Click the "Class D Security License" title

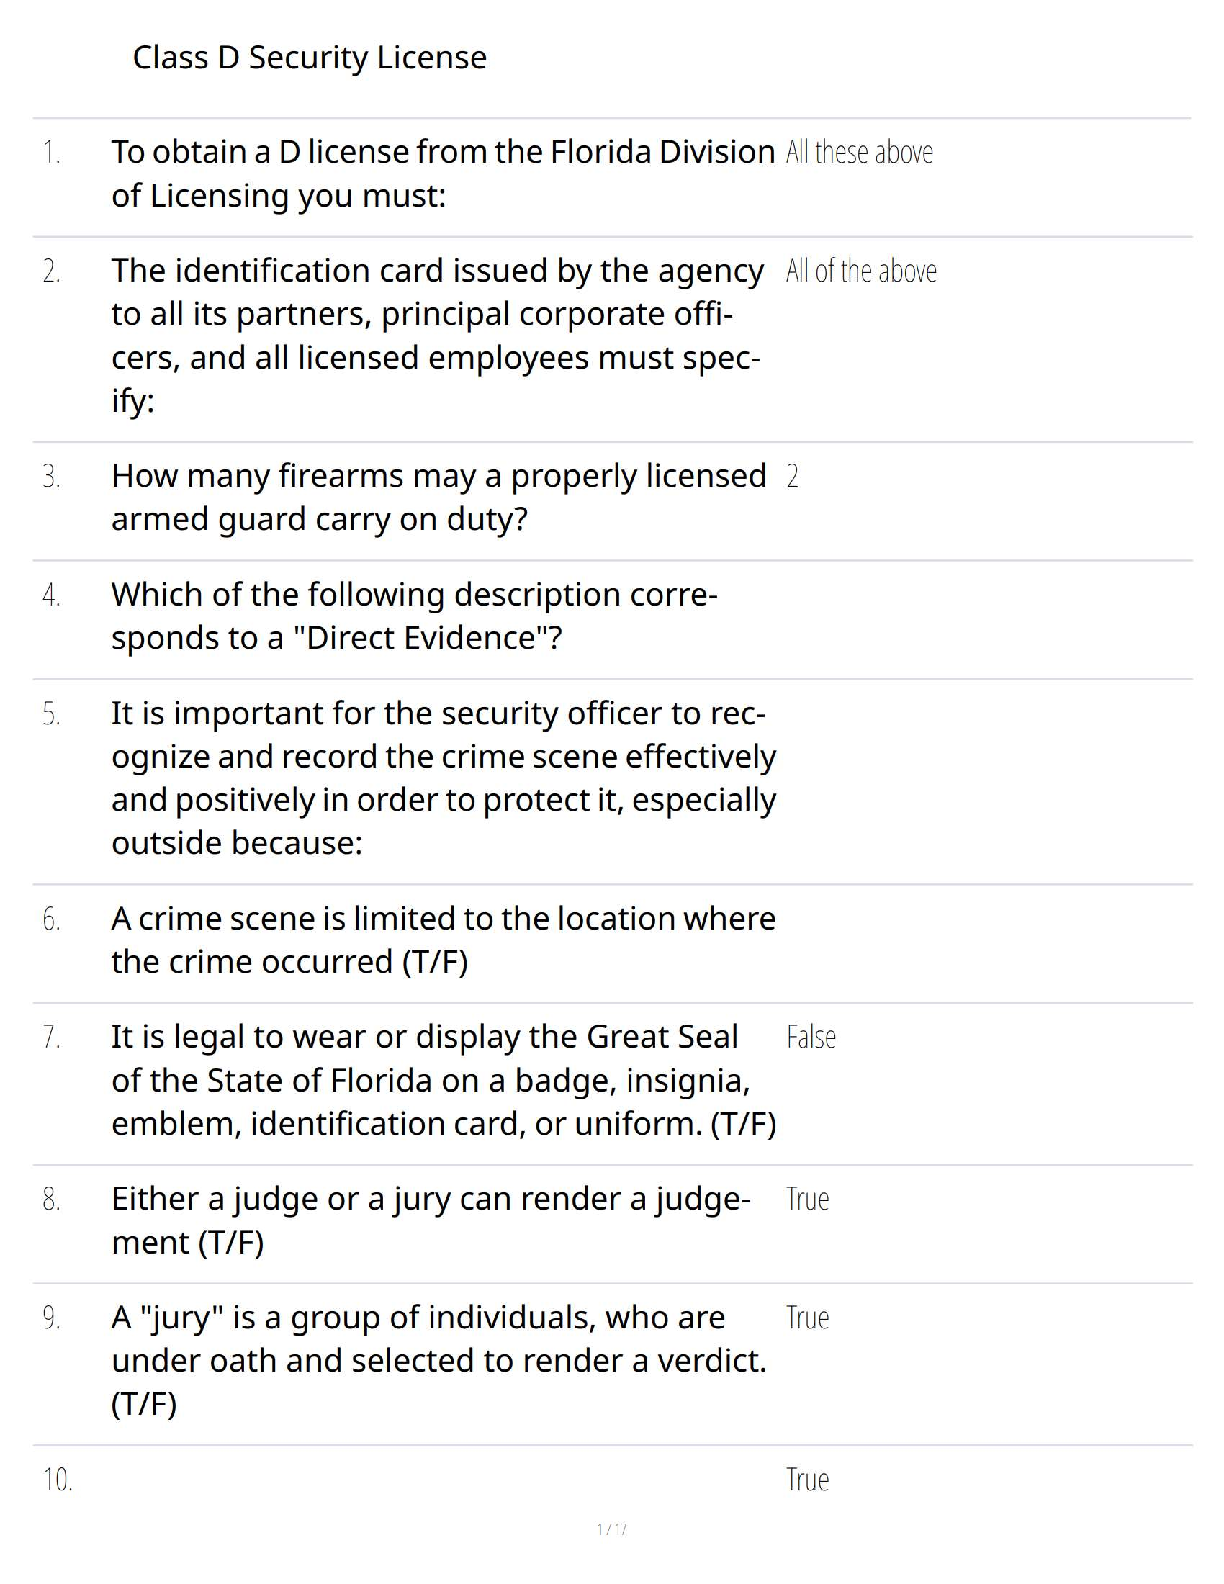coord(309,58)
